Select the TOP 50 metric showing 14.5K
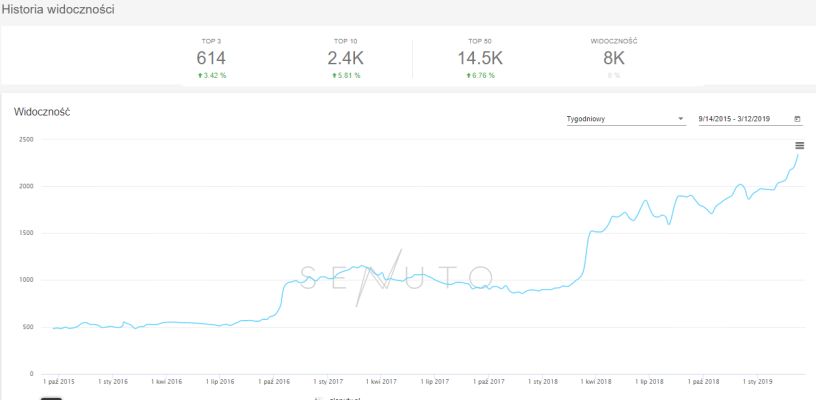816x400 pixels. 479,58
